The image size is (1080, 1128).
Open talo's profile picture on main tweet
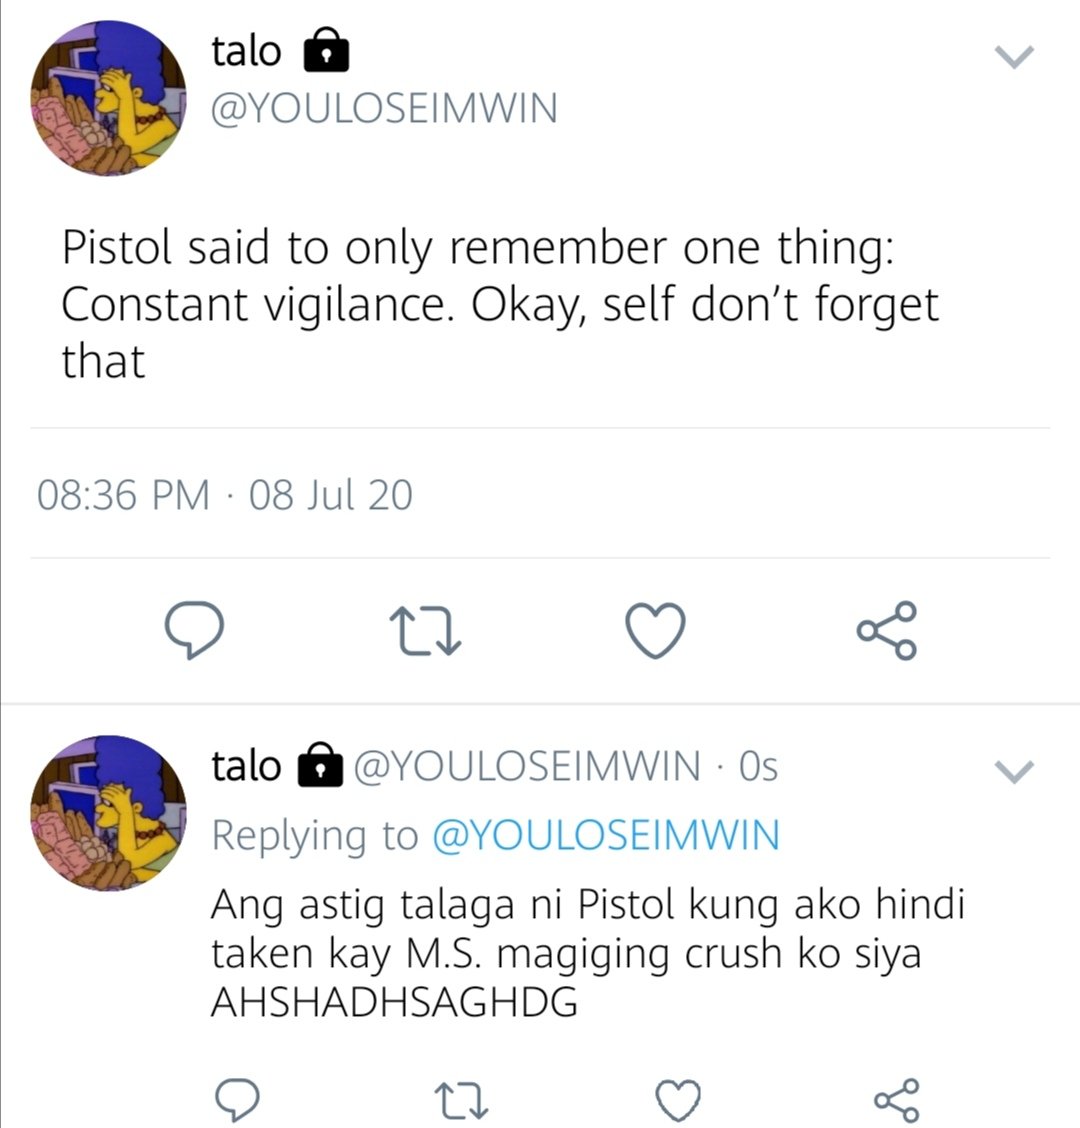click(x=108, y=98)
